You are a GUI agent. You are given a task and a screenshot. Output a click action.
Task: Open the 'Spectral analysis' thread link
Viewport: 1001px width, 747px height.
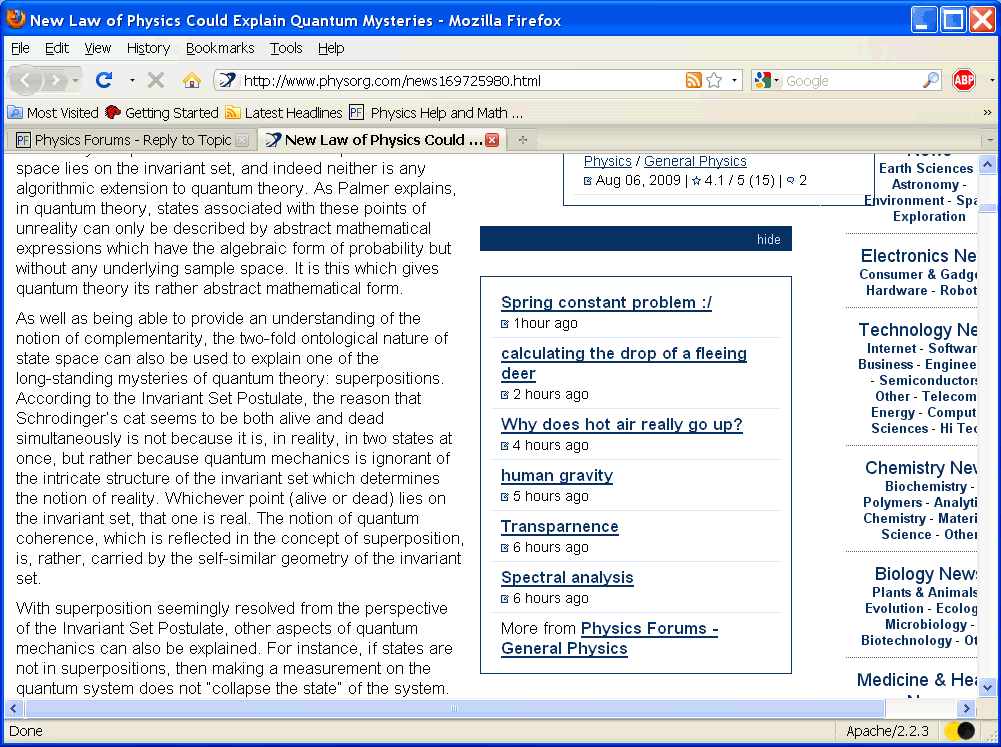point(567,577)
